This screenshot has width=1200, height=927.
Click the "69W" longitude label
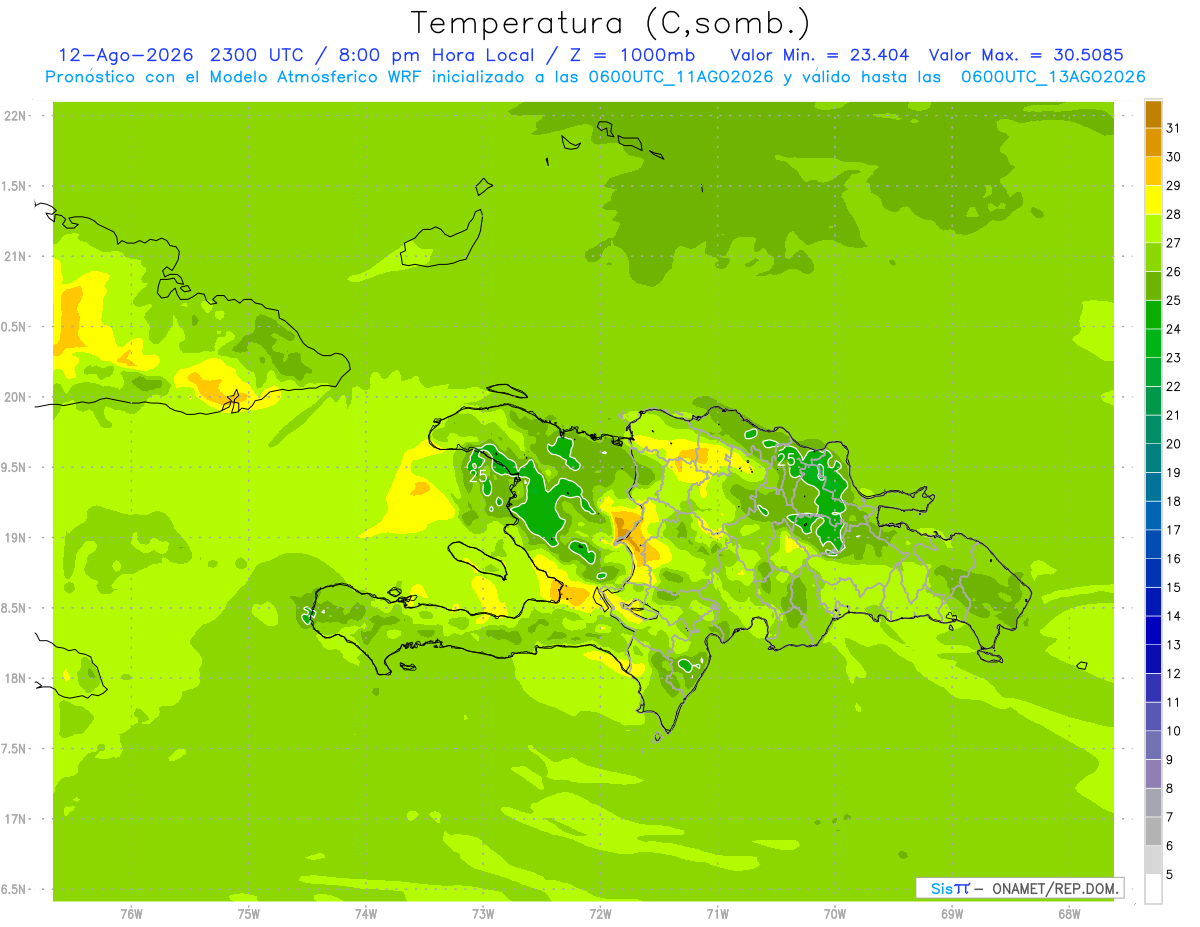(x=952, y=913)
